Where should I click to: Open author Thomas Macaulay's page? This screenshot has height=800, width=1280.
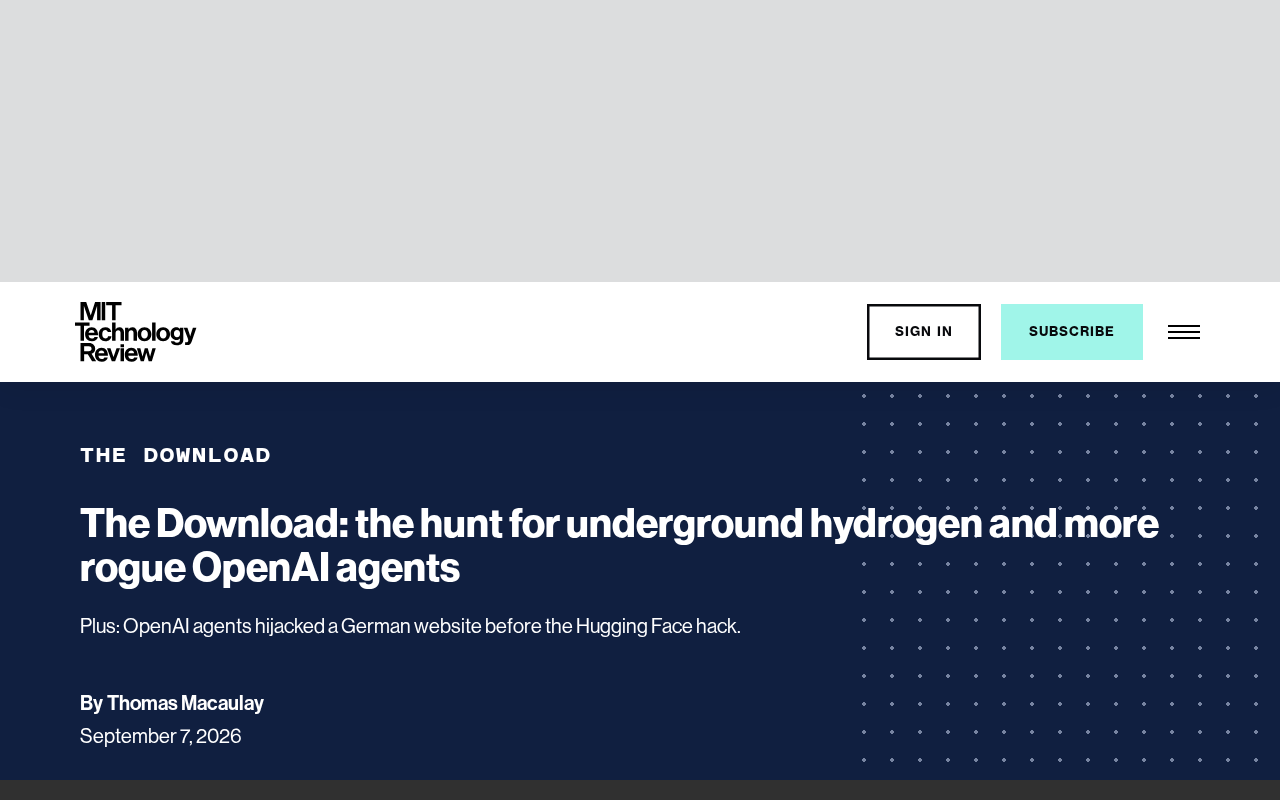(185, 703)
